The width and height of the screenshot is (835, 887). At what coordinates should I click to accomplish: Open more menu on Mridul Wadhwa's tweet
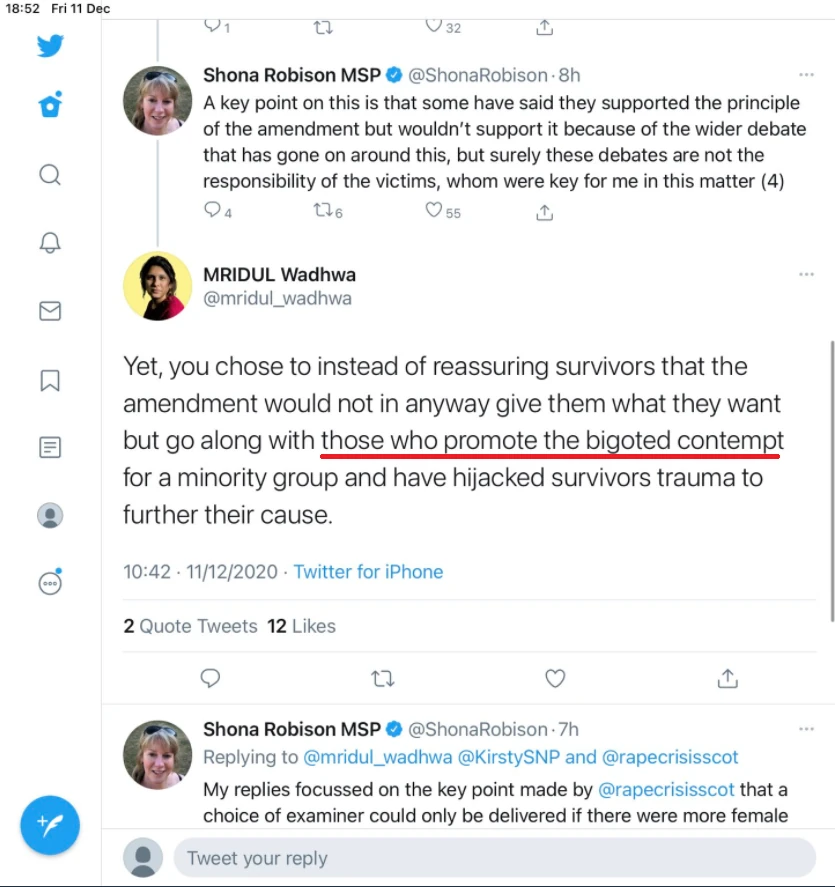[x=806, y=275]
